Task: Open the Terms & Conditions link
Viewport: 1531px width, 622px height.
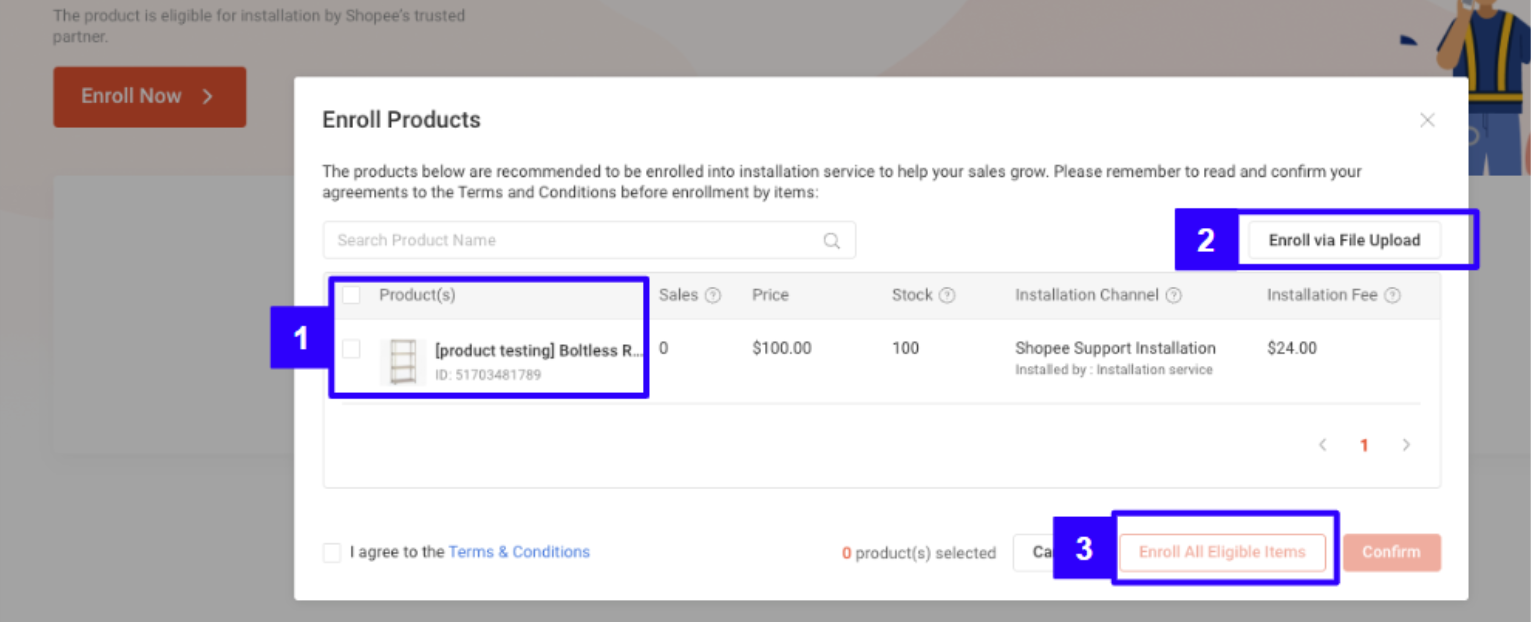Action: point(519,552)
